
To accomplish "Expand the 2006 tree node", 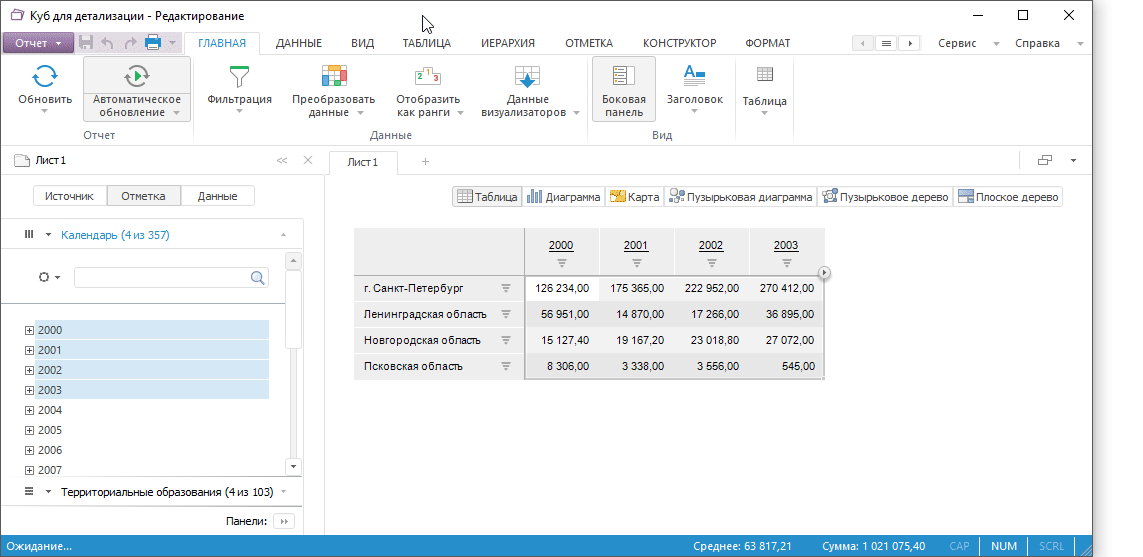I will pos(29,451).
